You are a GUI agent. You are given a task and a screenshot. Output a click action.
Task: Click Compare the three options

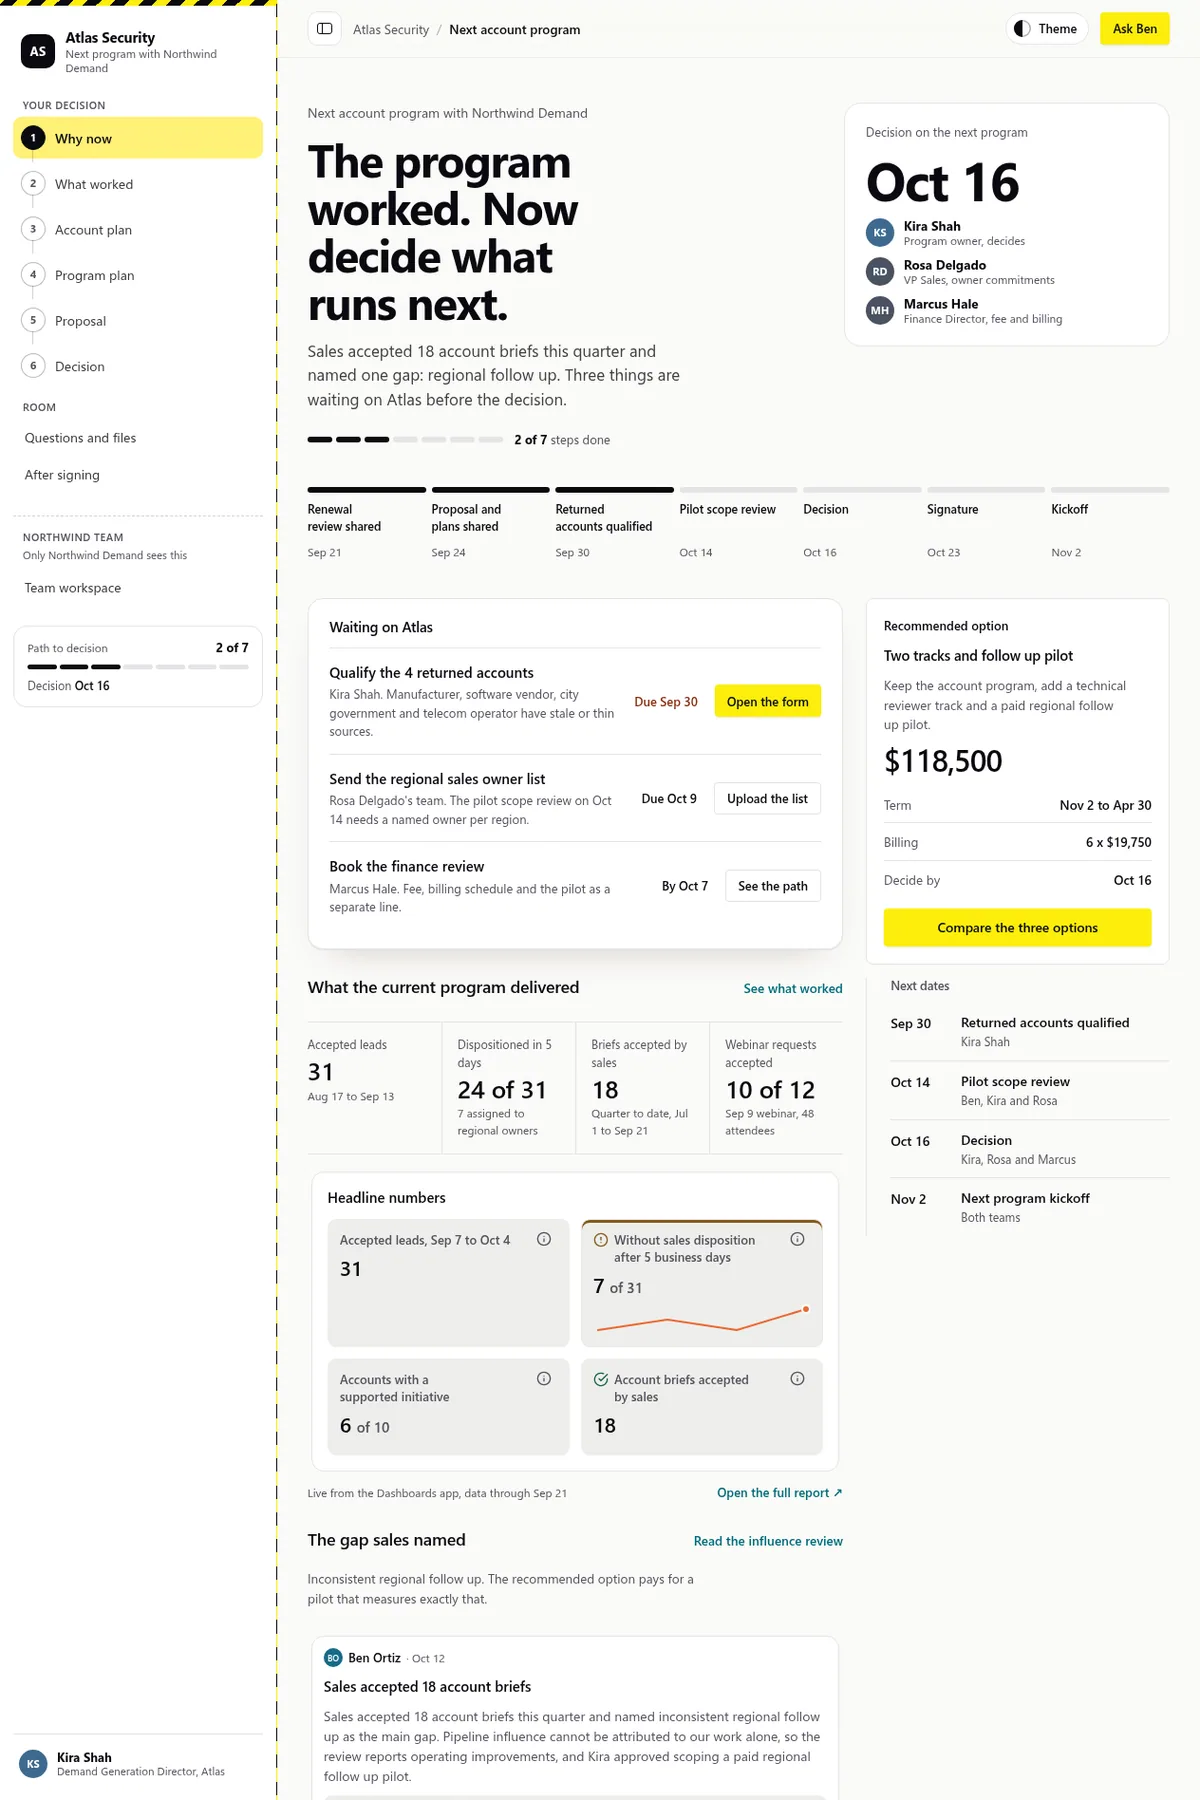click(x=1017, y=927)
